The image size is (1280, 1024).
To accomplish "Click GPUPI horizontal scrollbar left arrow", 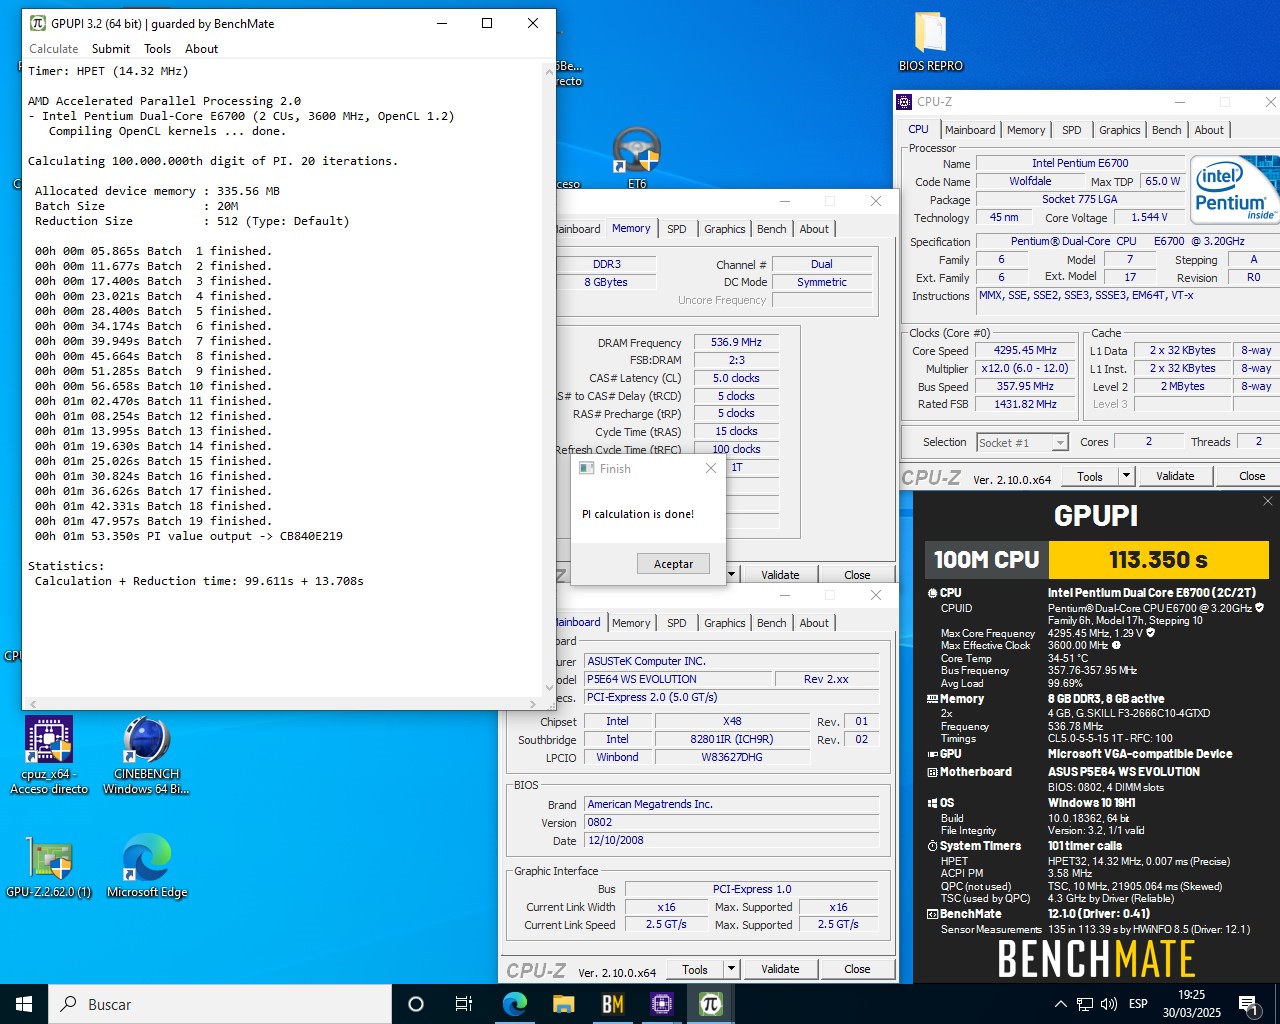I will click(x=32, y=704).
